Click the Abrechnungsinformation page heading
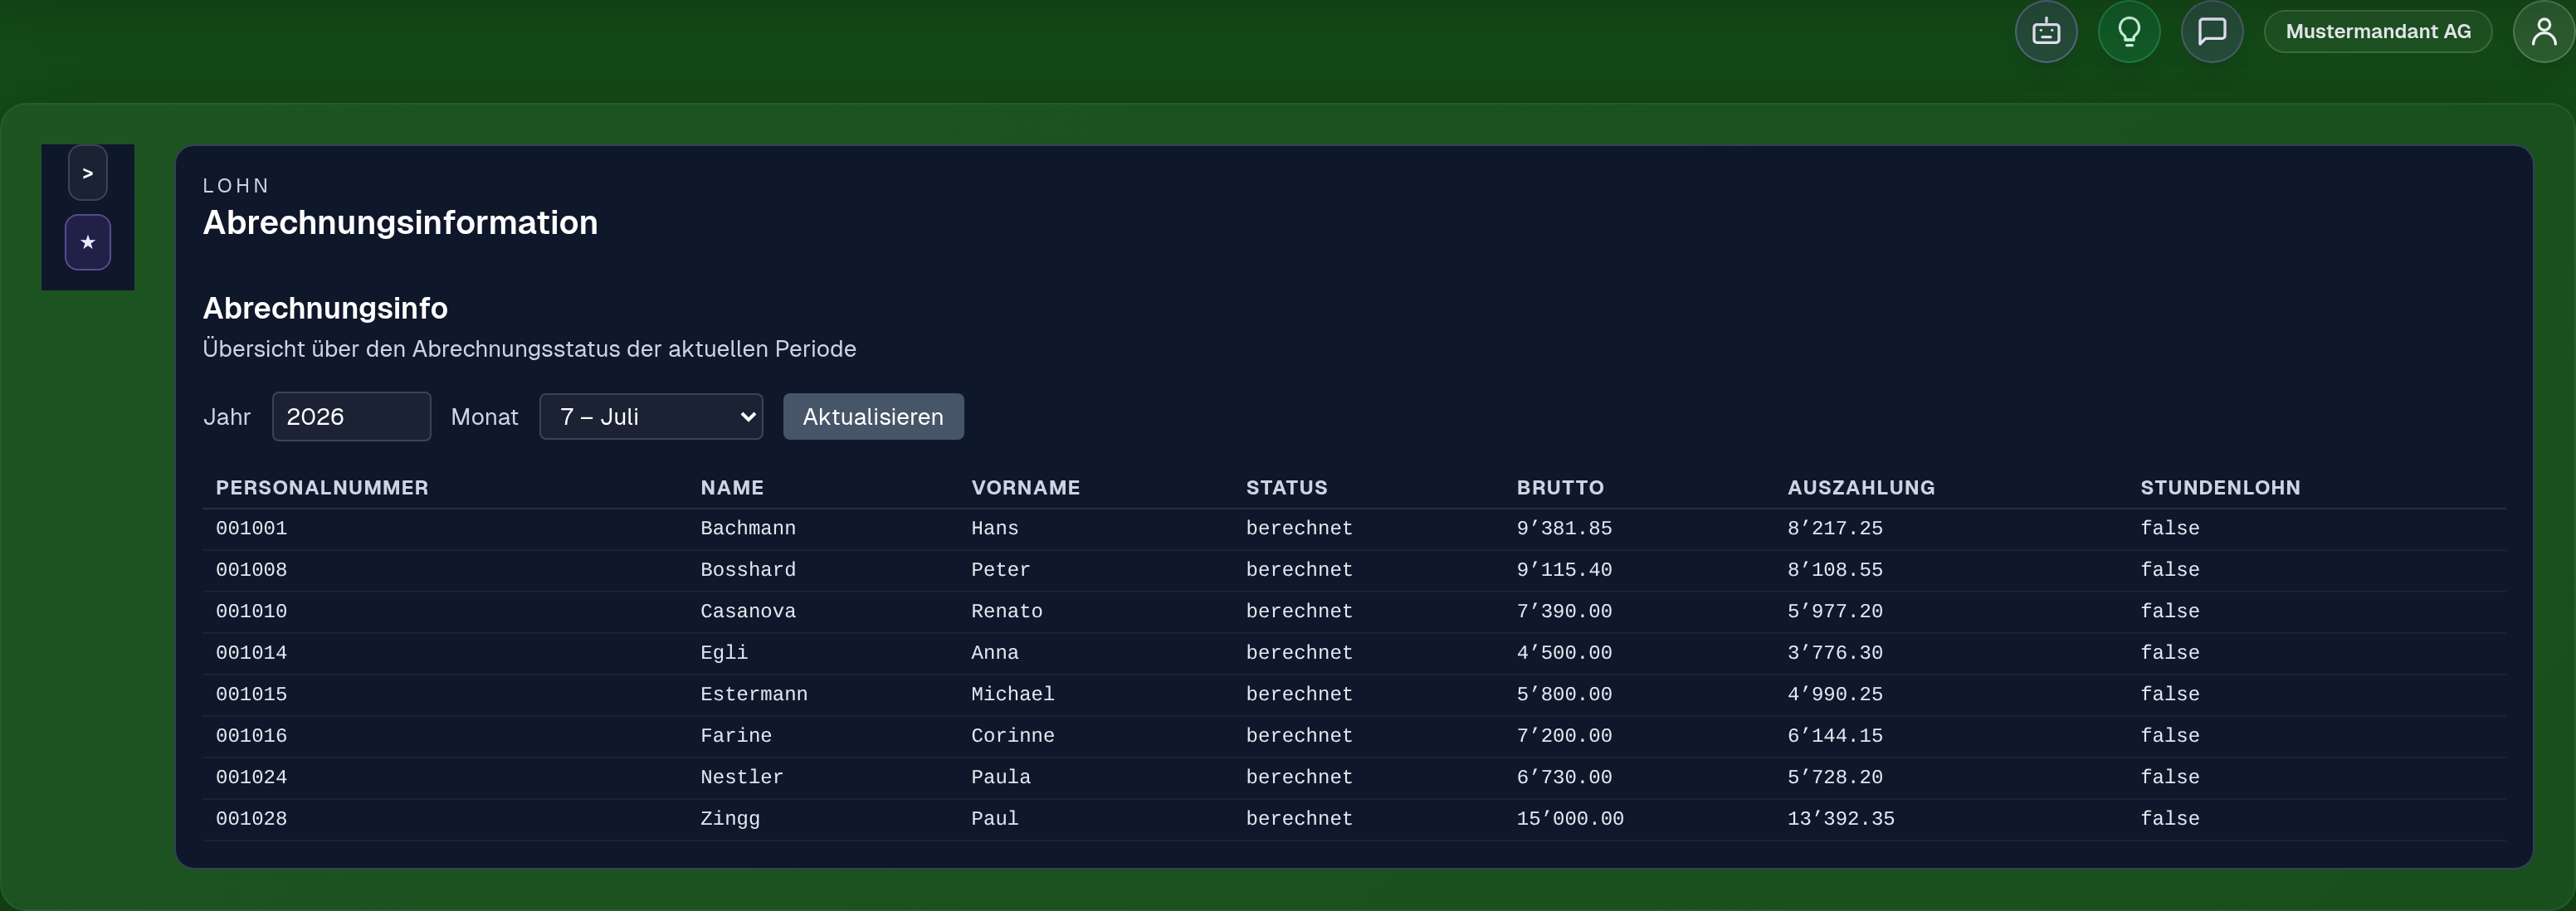Viewport: 2576px width, 911px height. (400, 223)
